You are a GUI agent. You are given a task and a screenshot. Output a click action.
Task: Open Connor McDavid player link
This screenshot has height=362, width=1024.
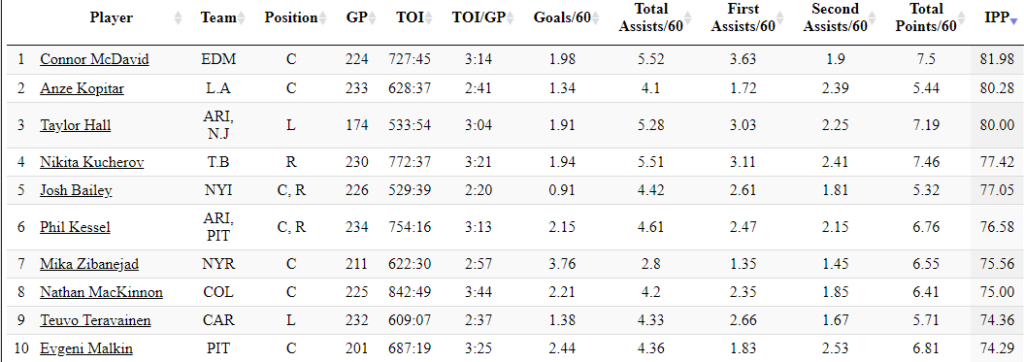94,59
